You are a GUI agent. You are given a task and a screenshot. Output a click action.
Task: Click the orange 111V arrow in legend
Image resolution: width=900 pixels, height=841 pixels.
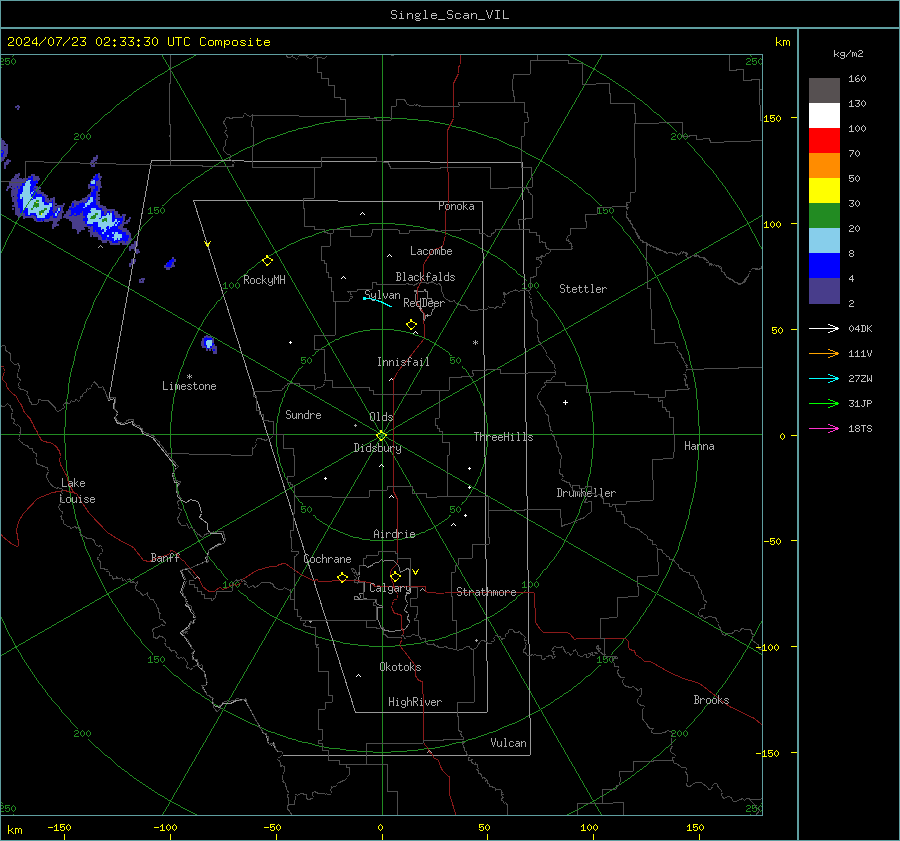824,354
